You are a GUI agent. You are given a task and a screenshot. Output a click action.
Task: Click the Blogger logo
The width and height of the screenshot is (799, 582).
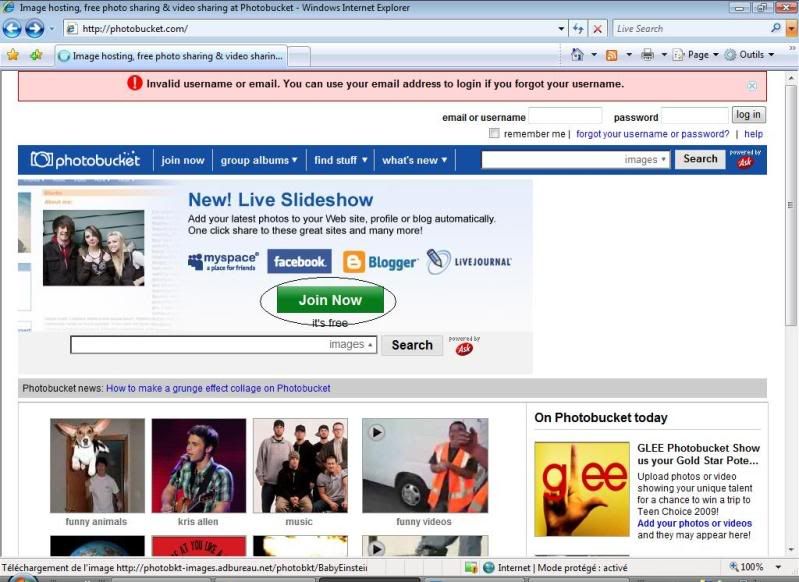380,262
